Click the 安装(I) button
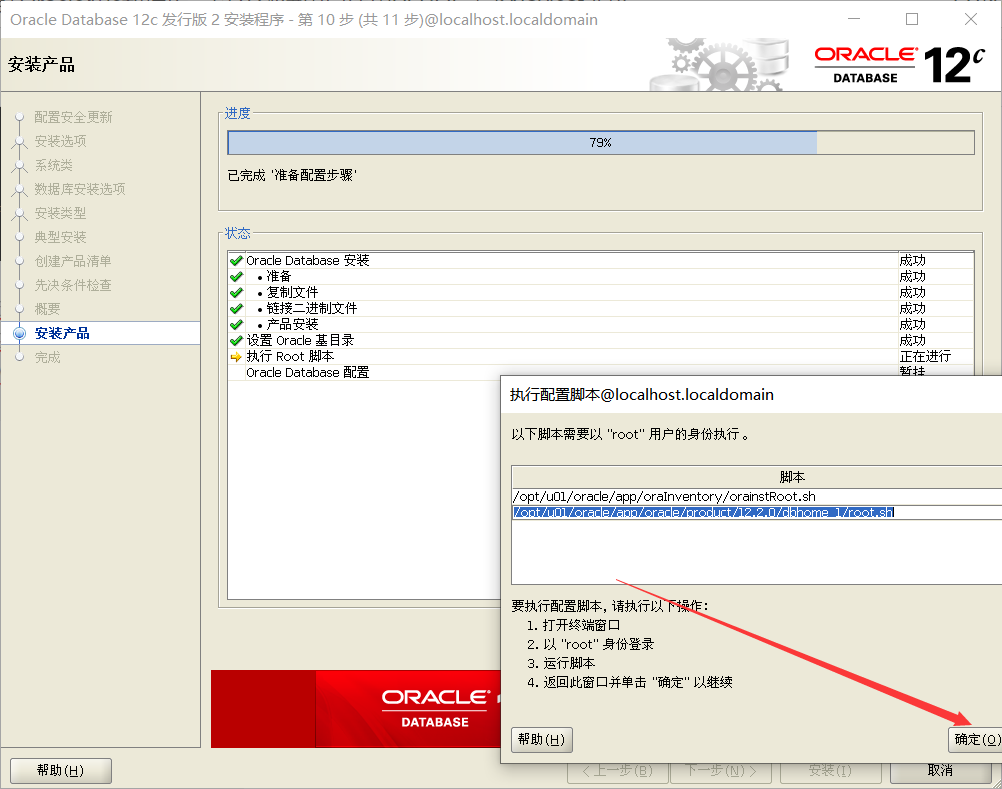The image size is (1002, 789). click(830, 770)
